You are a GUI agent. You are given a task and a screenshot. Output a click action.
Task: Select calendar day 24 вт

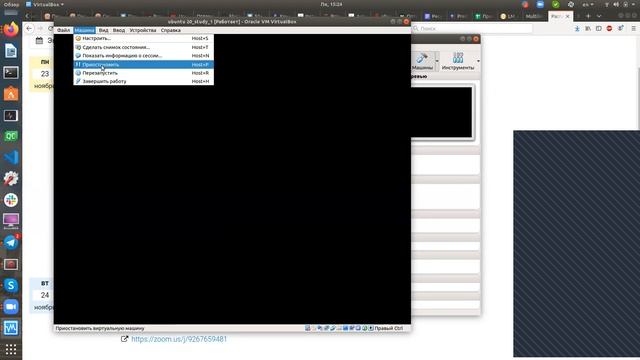tap(41, 295)
